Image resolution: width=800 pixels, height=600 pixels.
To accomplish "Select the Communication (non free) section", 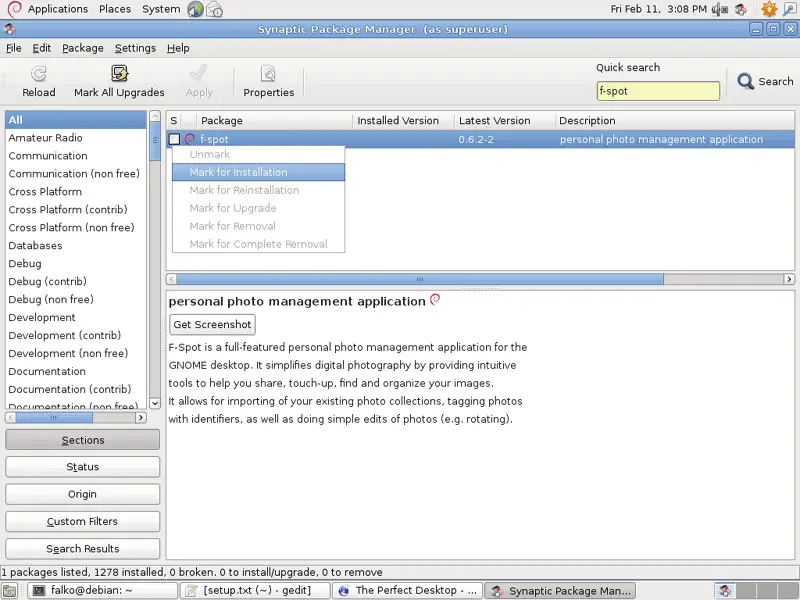I will point(76,173).
